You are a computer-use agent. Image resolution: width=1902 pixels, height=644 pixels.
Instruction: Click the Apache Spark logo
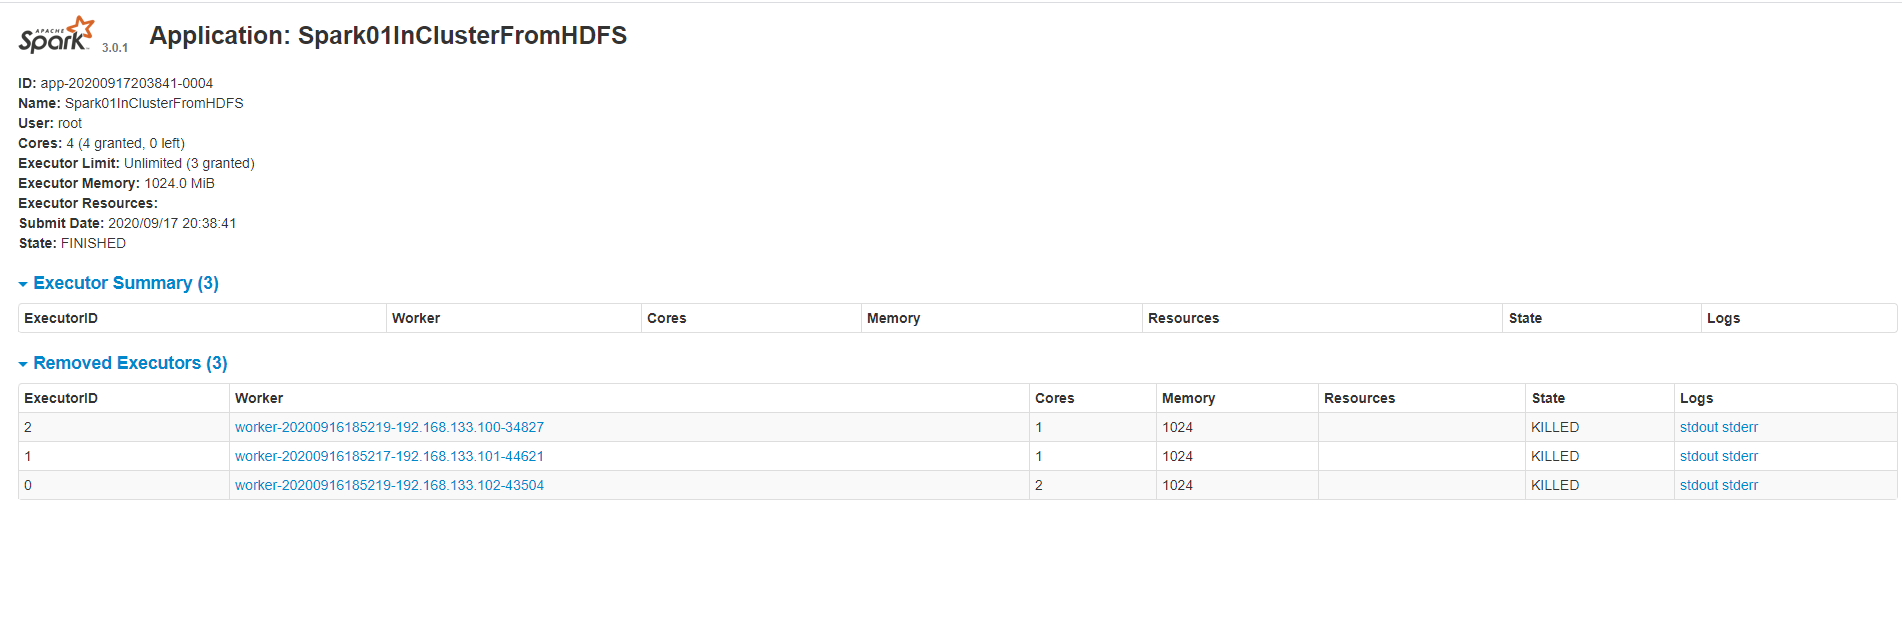point(57,34)
